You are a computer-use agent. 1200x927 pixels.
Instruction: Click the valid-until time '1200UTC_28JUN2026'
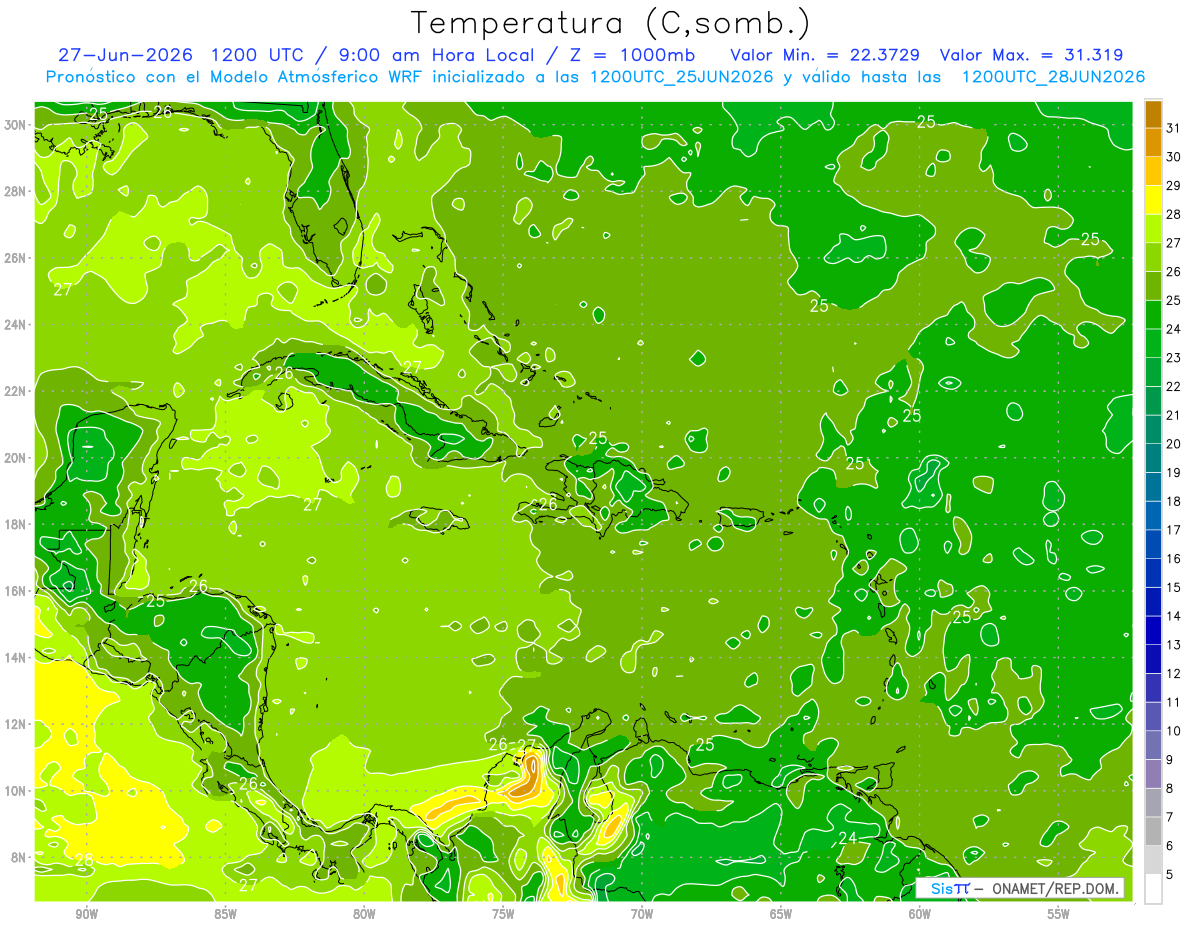[1053, 77]
